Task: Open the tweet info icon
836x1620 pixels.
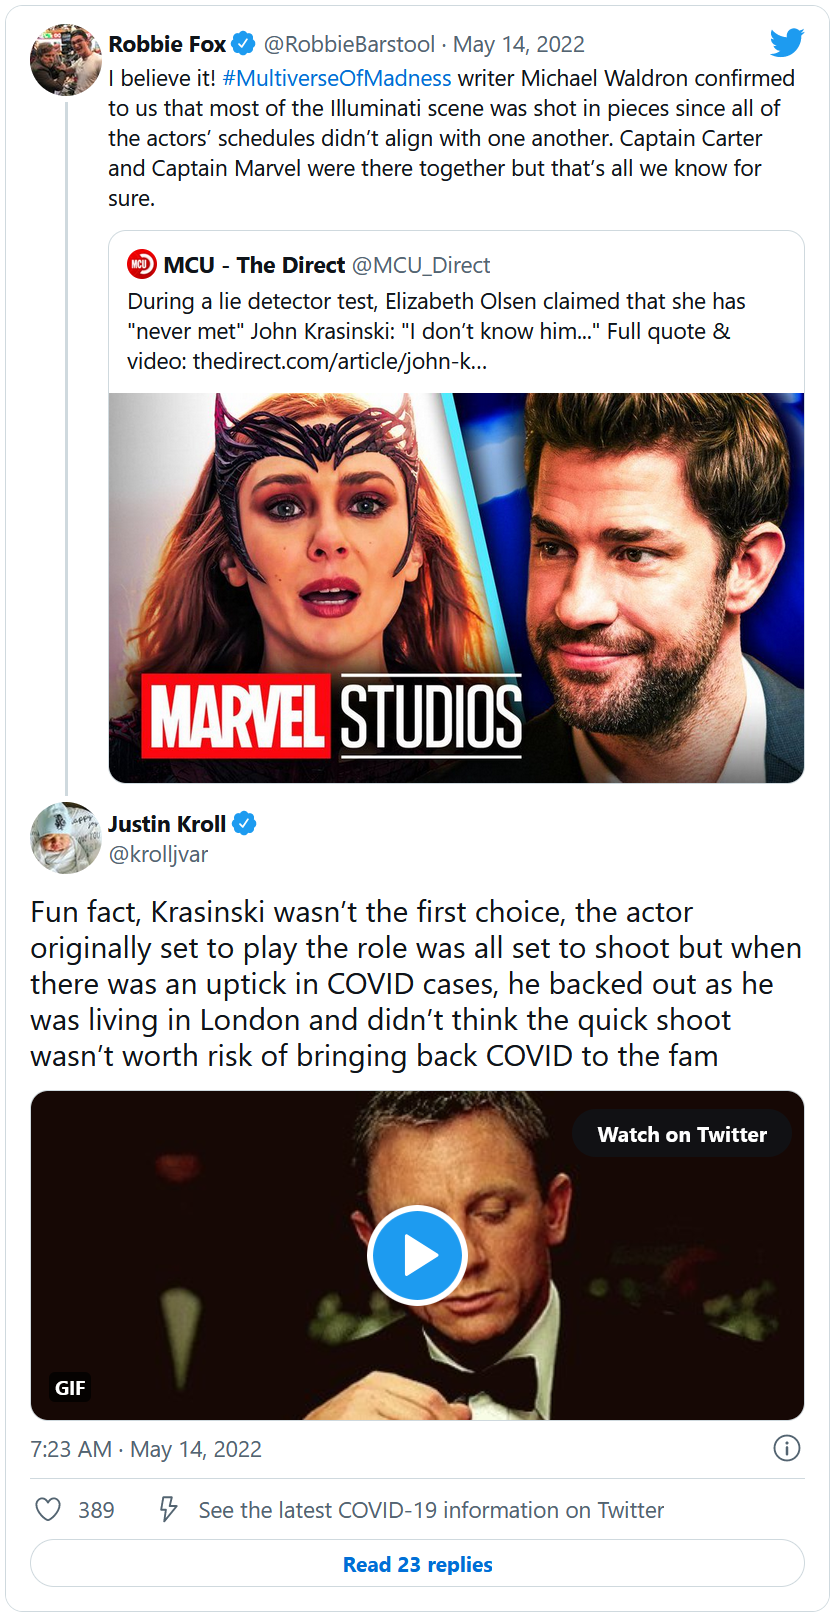Action: coord(787,1448)
